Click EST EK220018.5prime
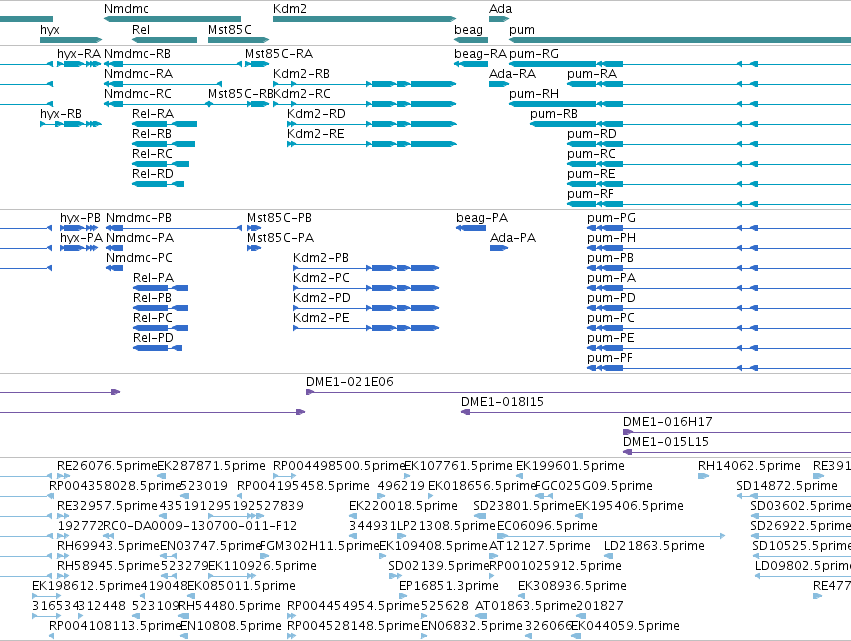The width and height of the screenshot is (851, 641). 353,516
